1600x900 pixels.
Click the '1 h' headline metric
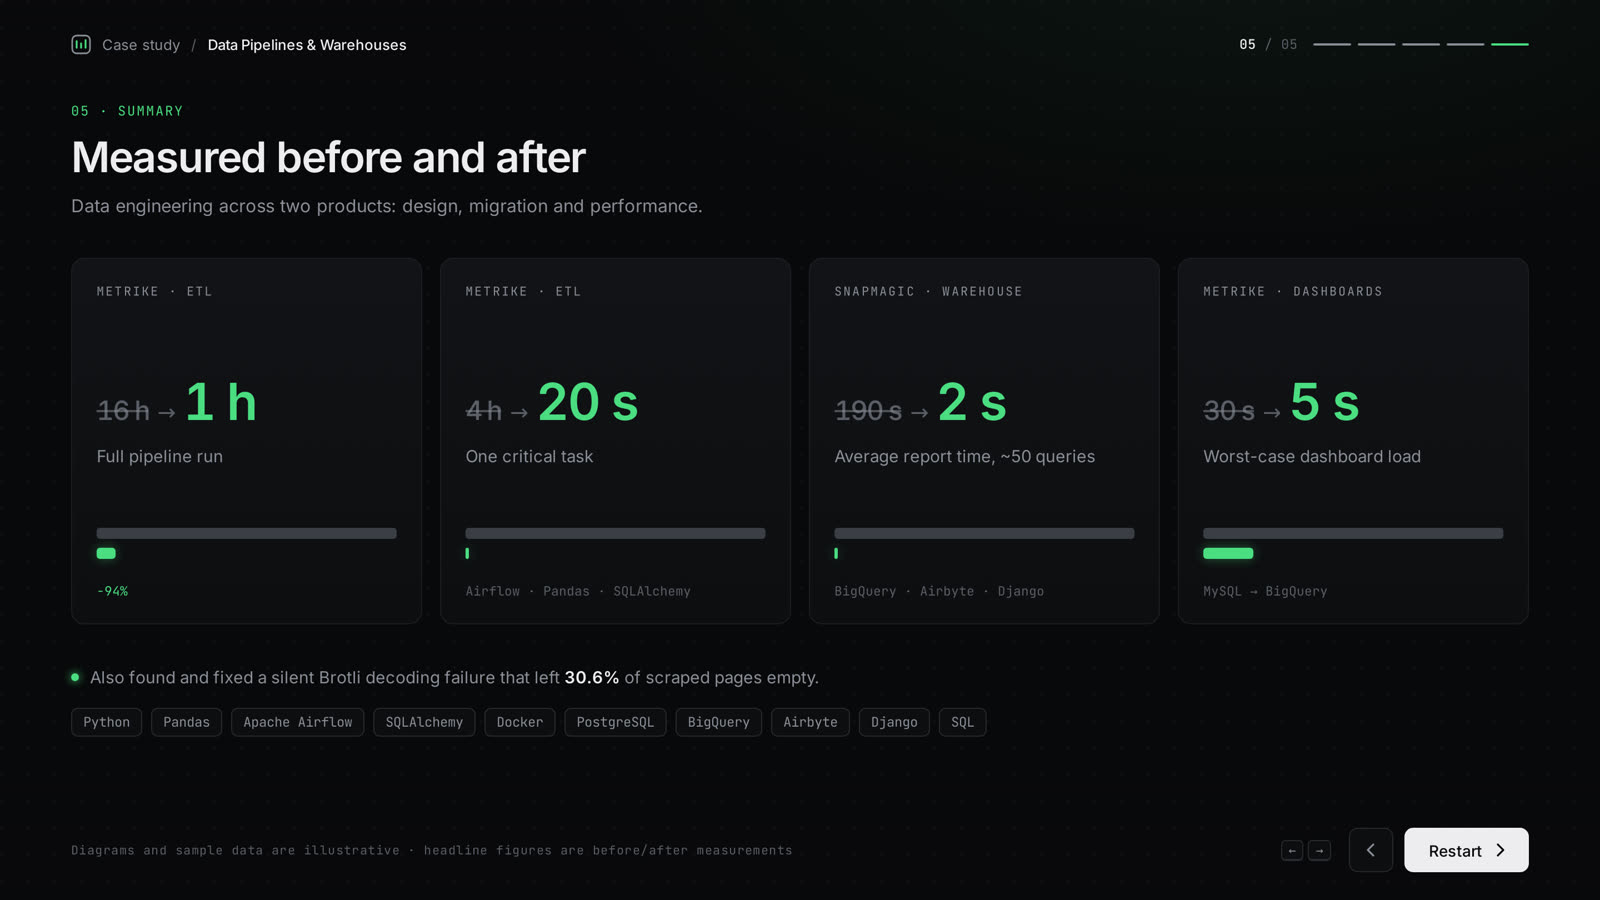[221, 402]
